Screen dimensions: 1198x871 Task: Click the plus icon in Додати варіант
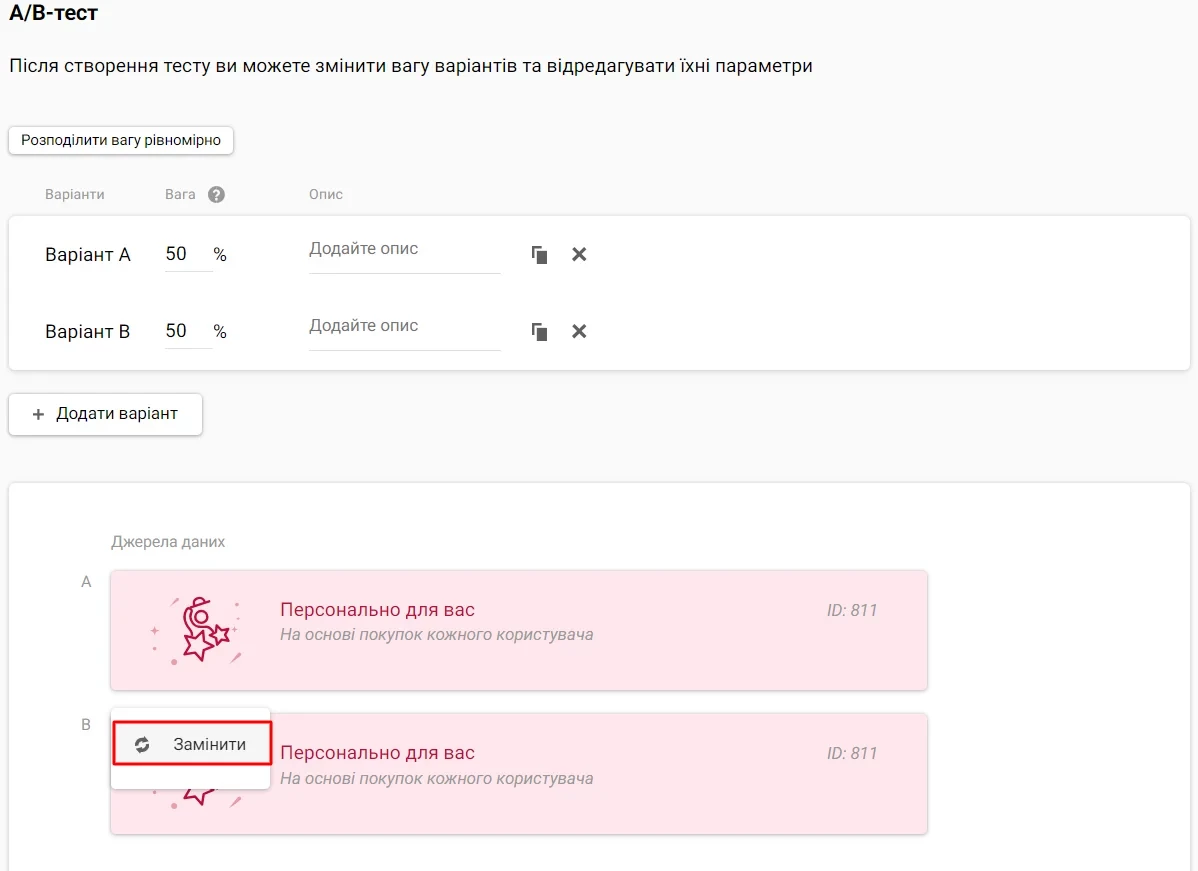(38, 414)
